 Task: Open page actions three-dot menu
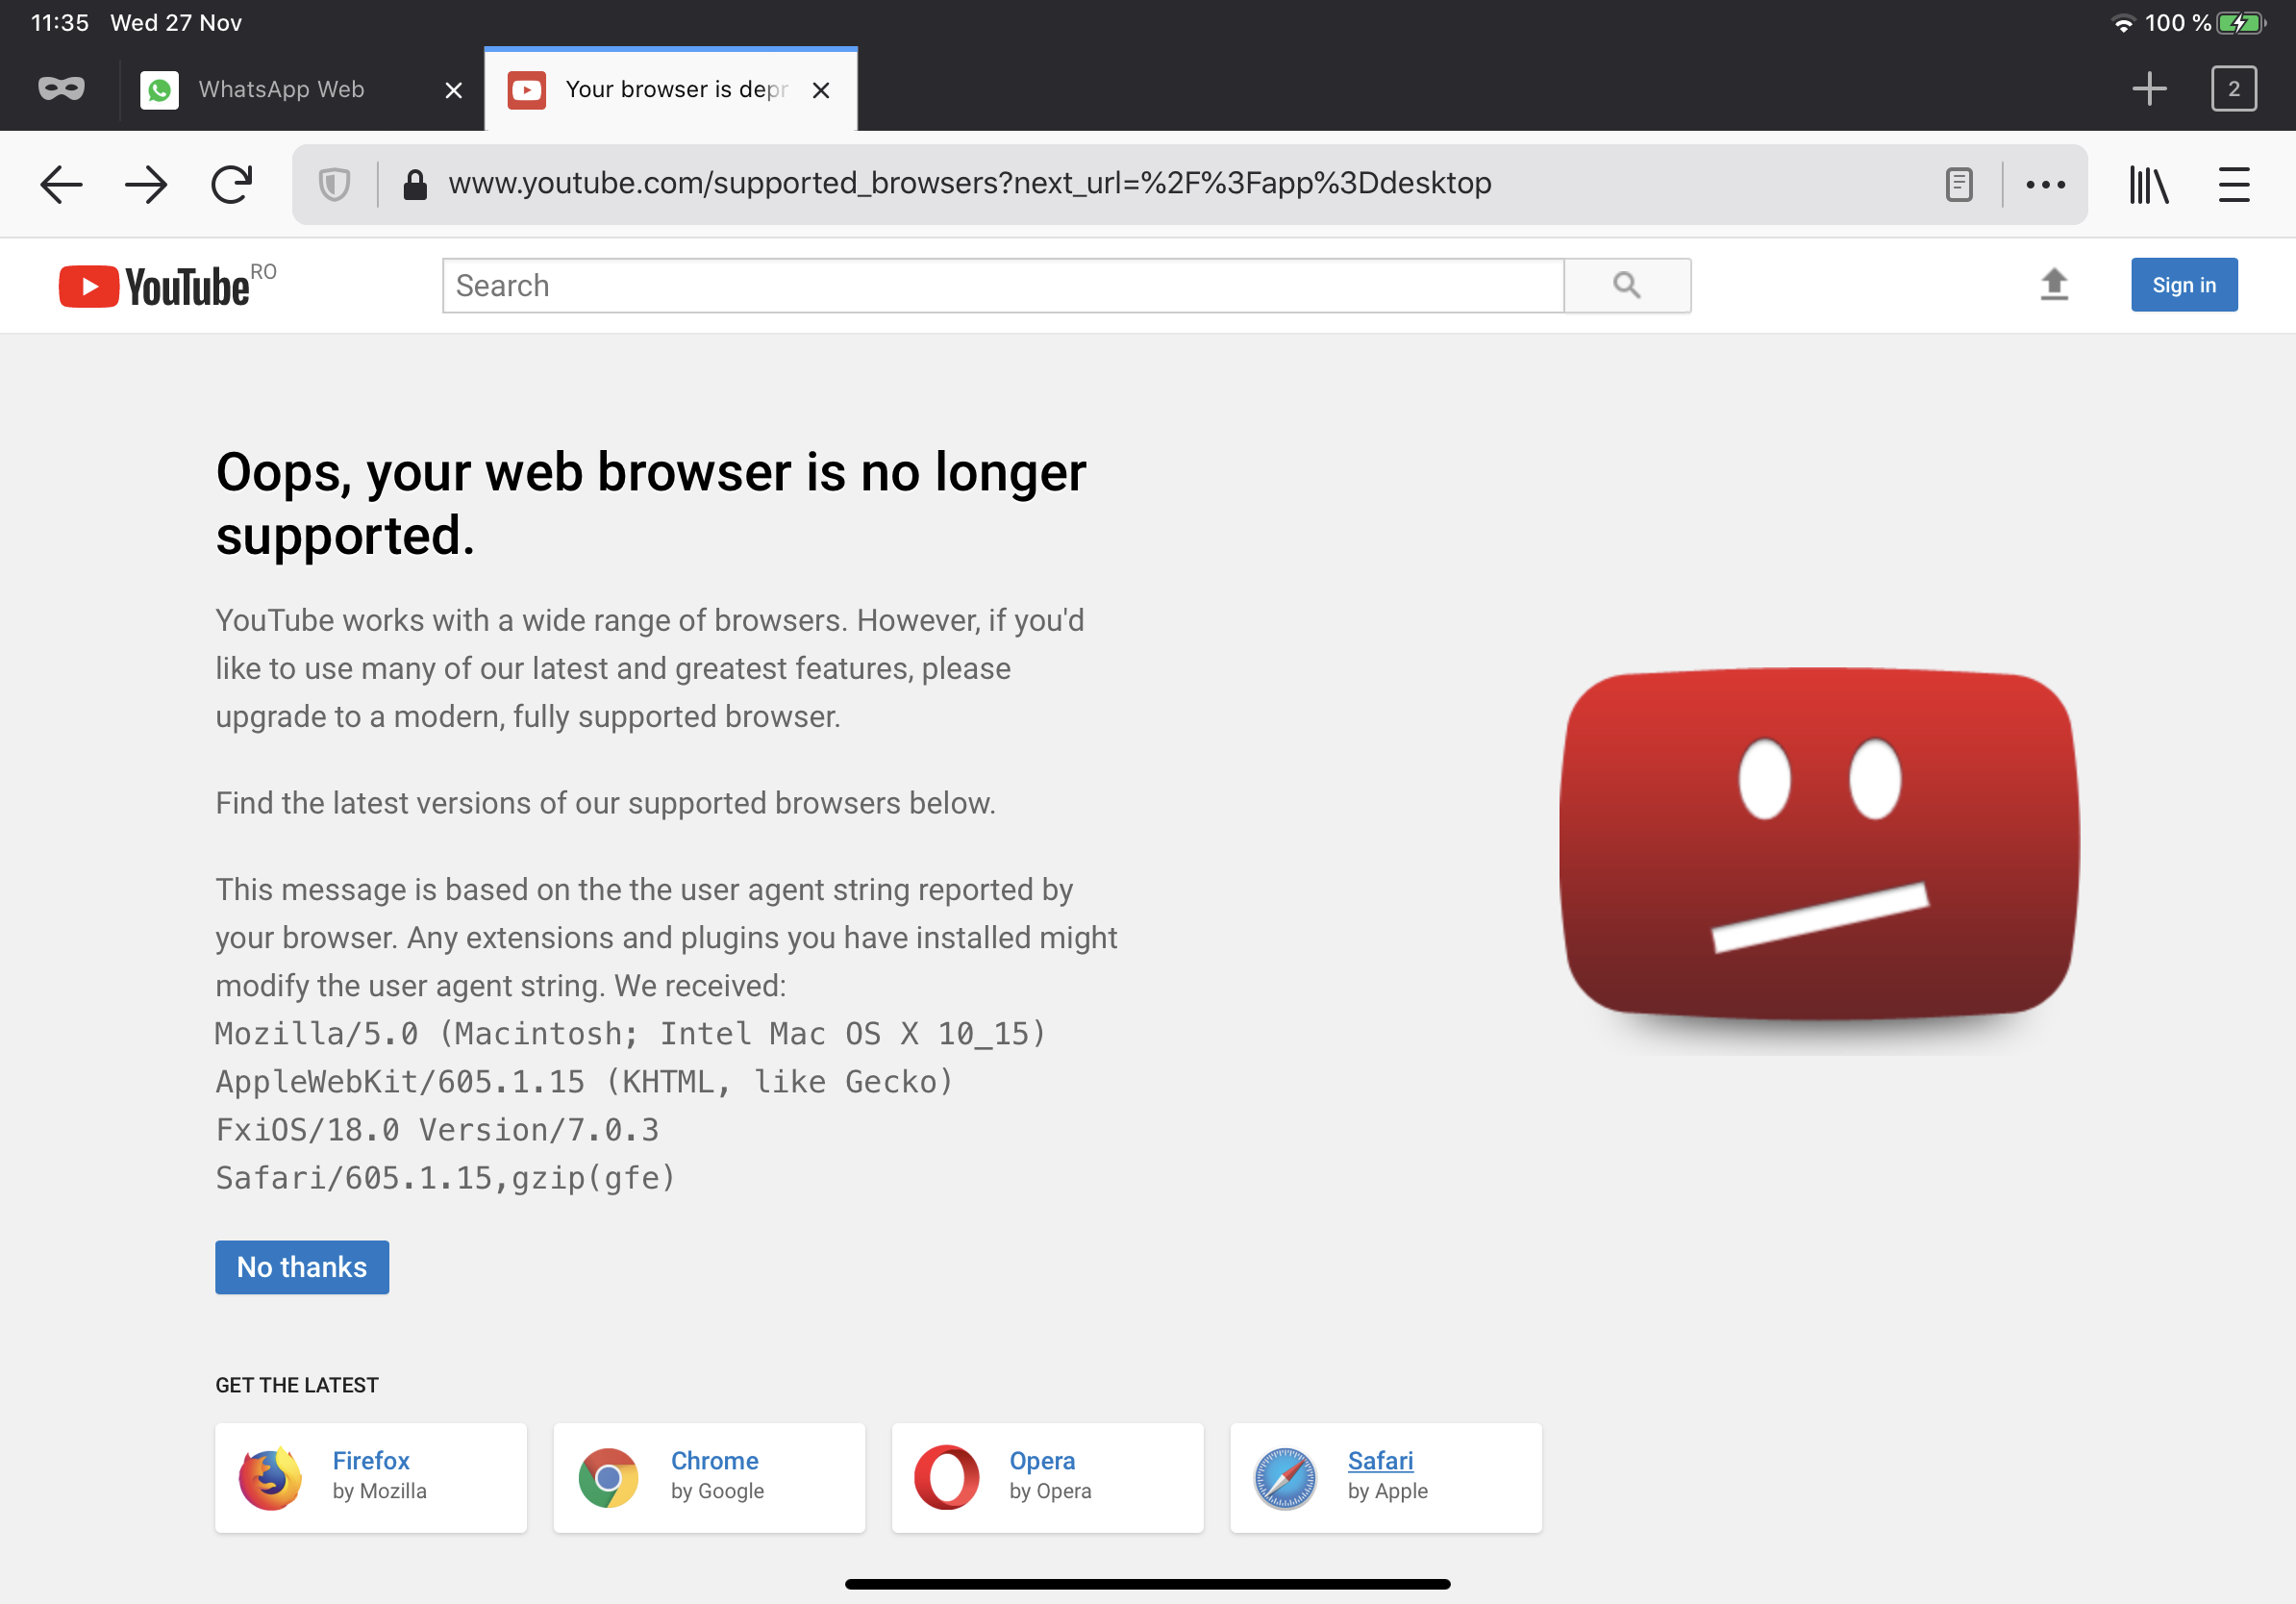tap(2045, 184)
